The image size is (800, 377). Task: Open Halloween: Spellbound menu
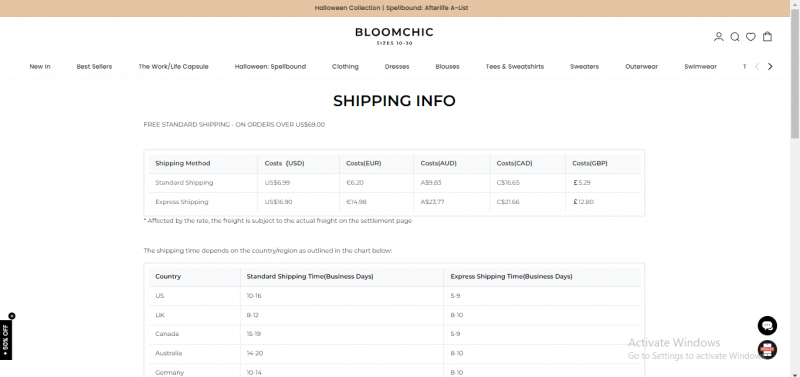tap(270, 66)
